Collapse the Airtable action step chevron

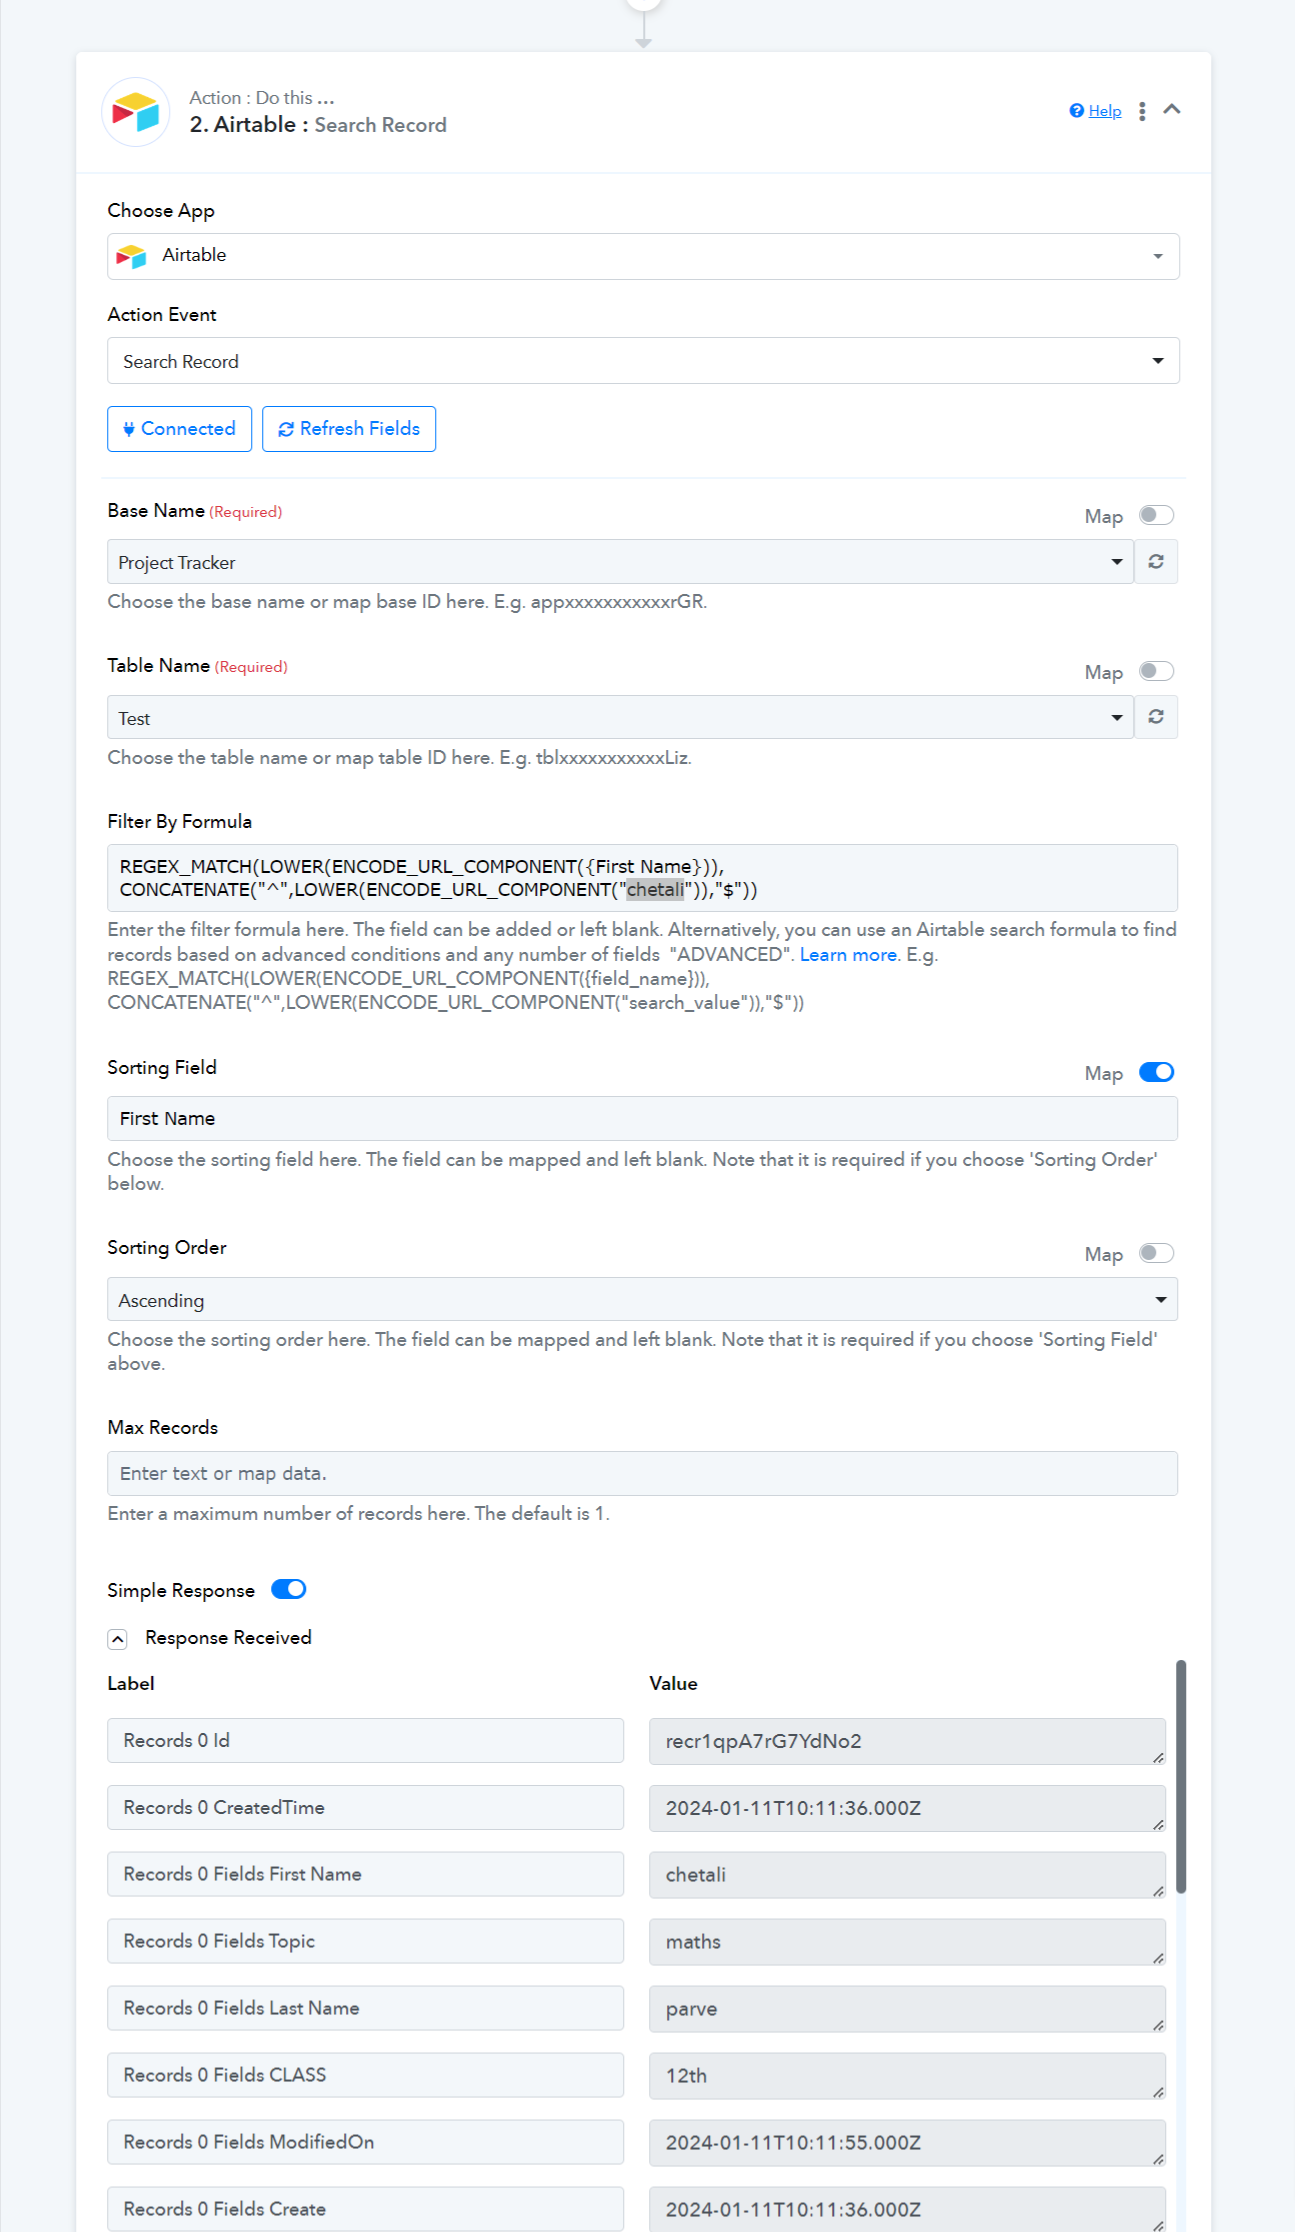coord(1172,110)
